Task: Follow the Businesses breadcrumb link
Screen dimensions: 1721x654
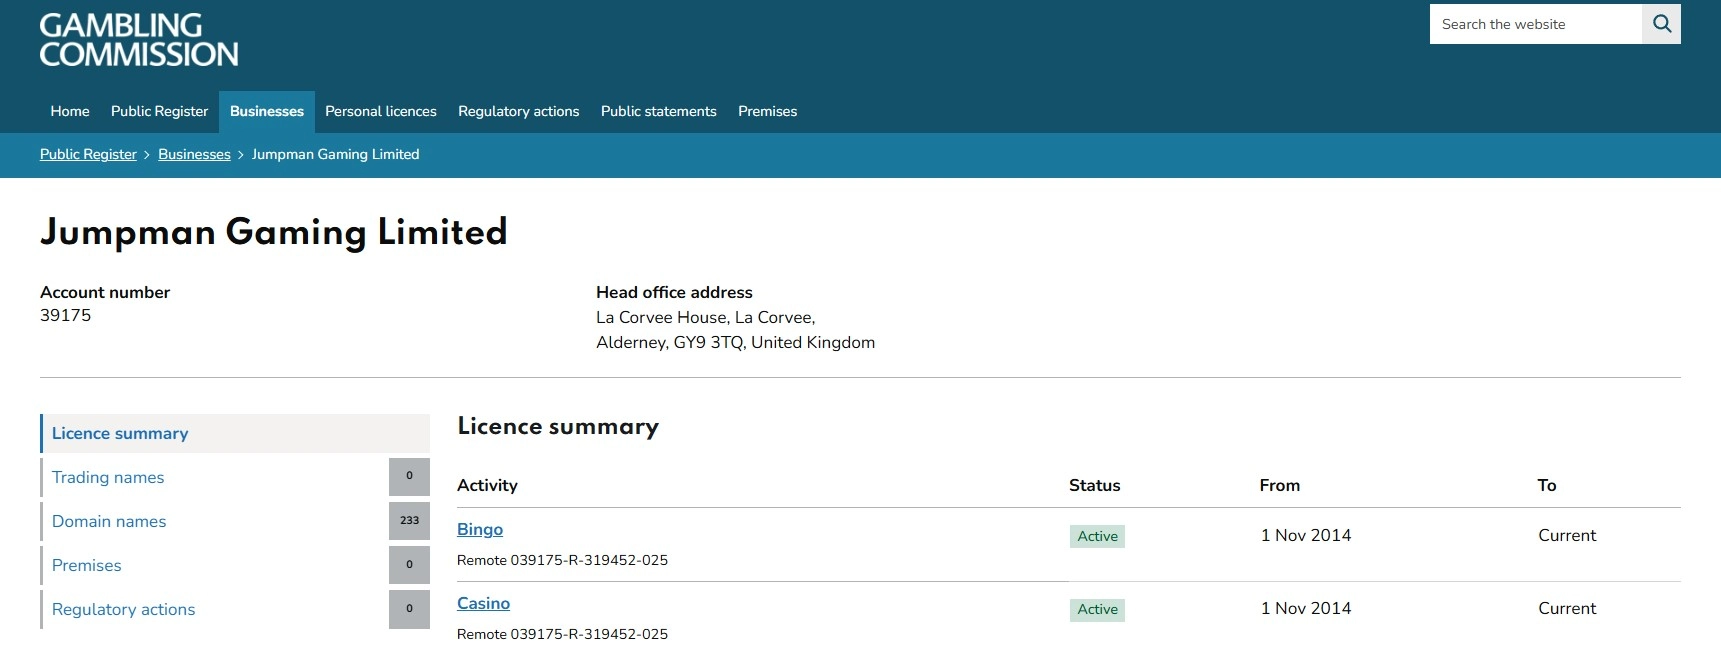Action: coord(194,154)
